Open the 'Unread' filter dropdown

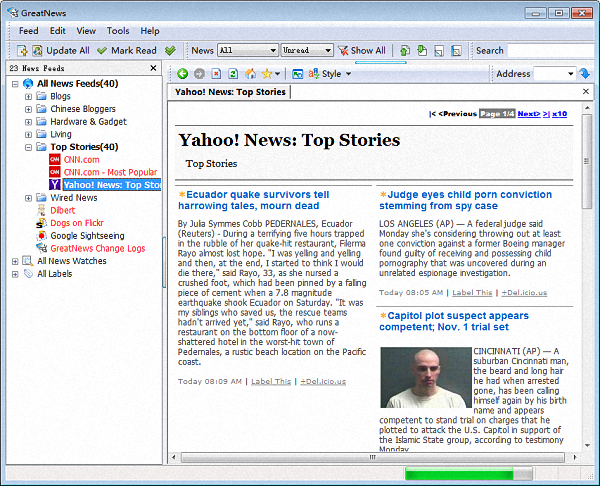(307, 50)
